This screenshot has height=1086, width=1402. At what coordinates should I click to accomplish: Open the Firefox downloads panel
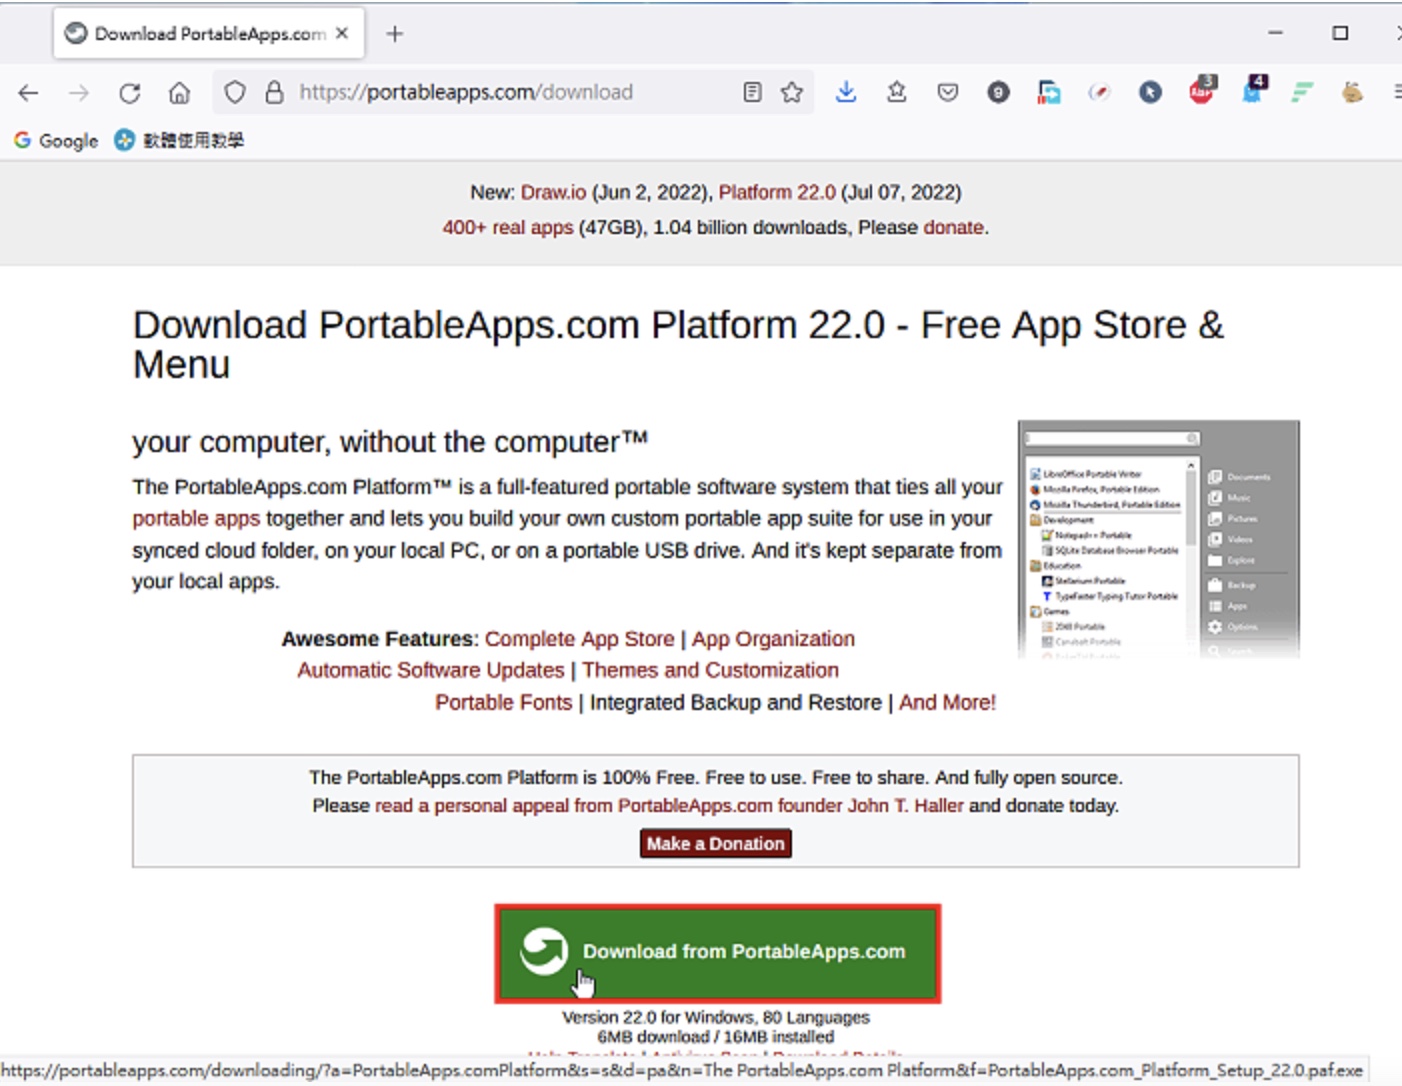pos(846,92)
